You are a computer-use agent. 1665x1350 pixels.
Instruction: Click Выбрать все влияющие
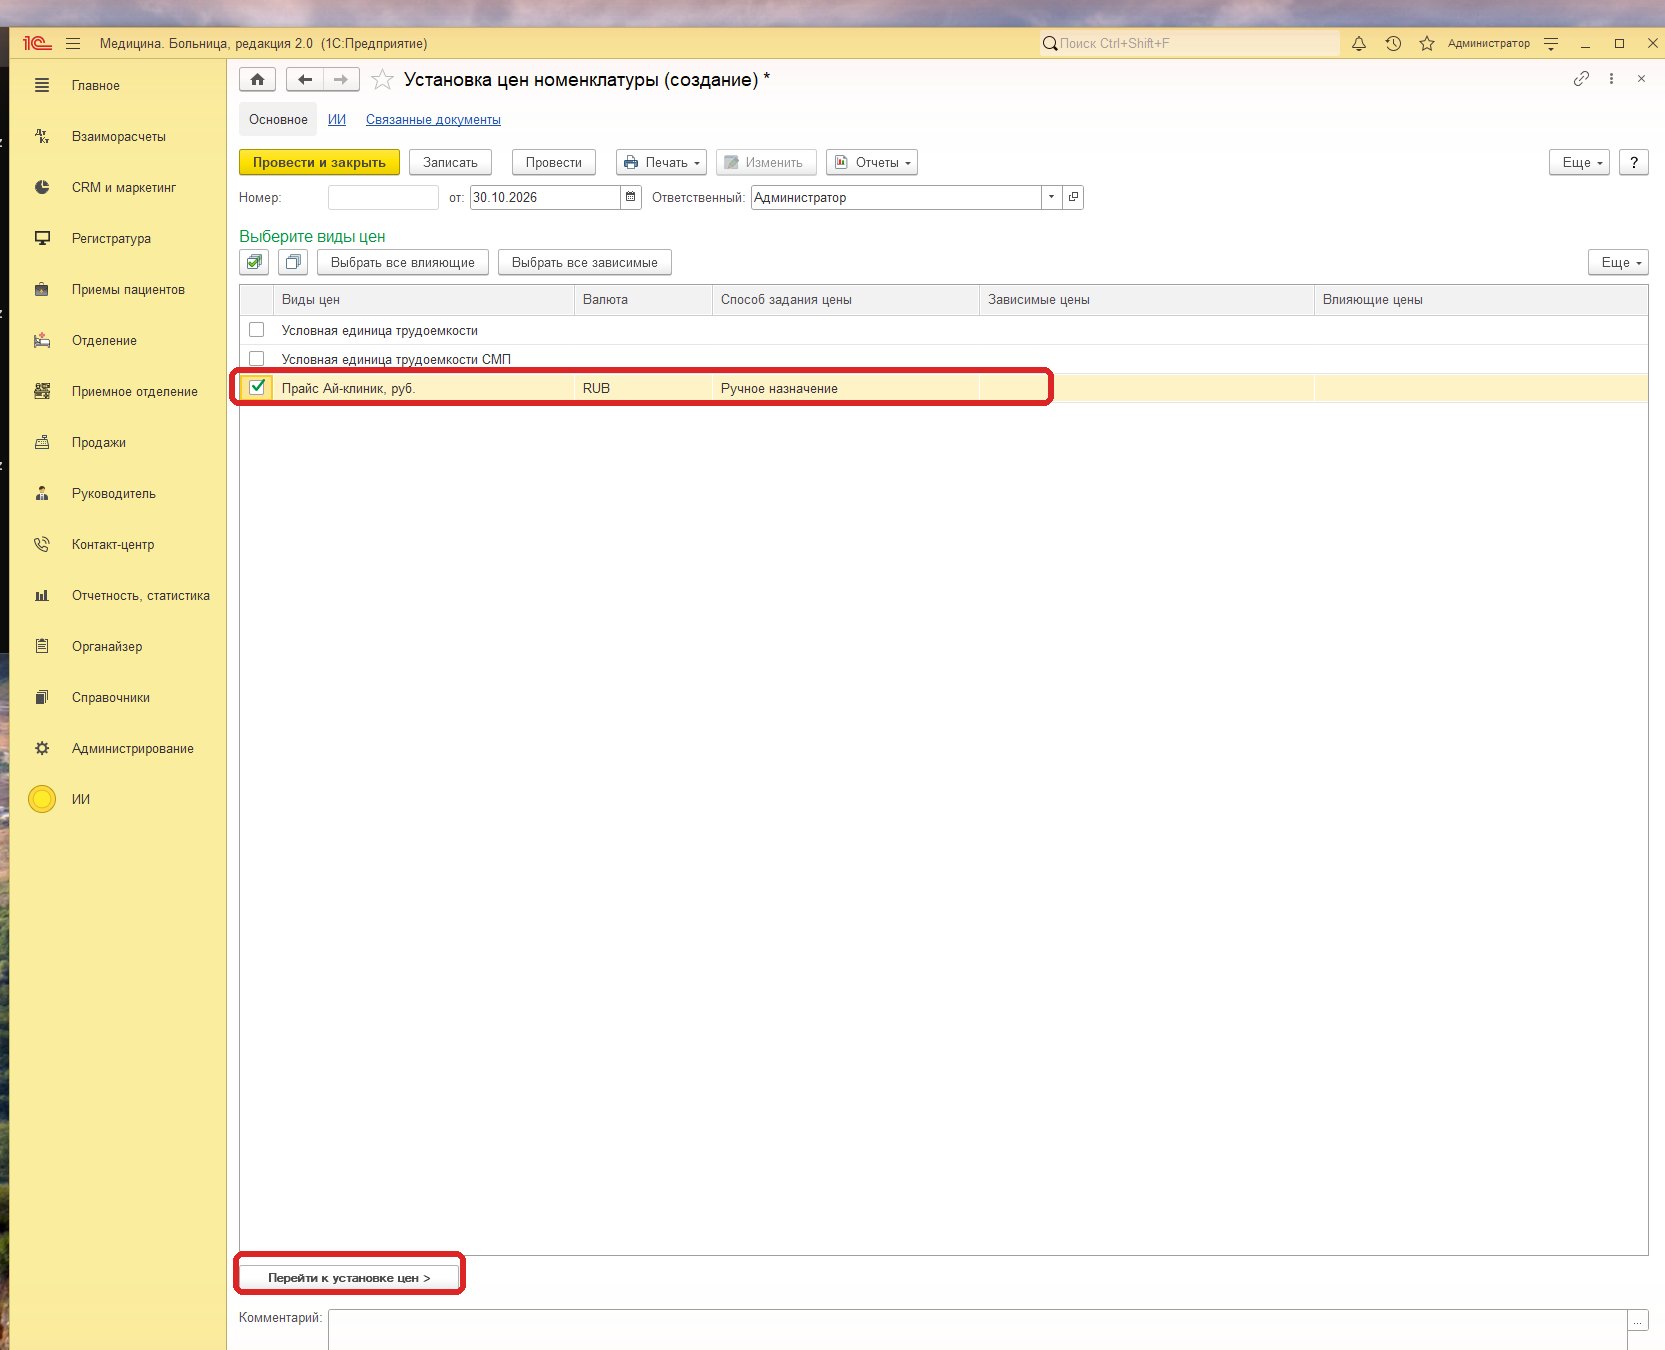click(403, 262)
